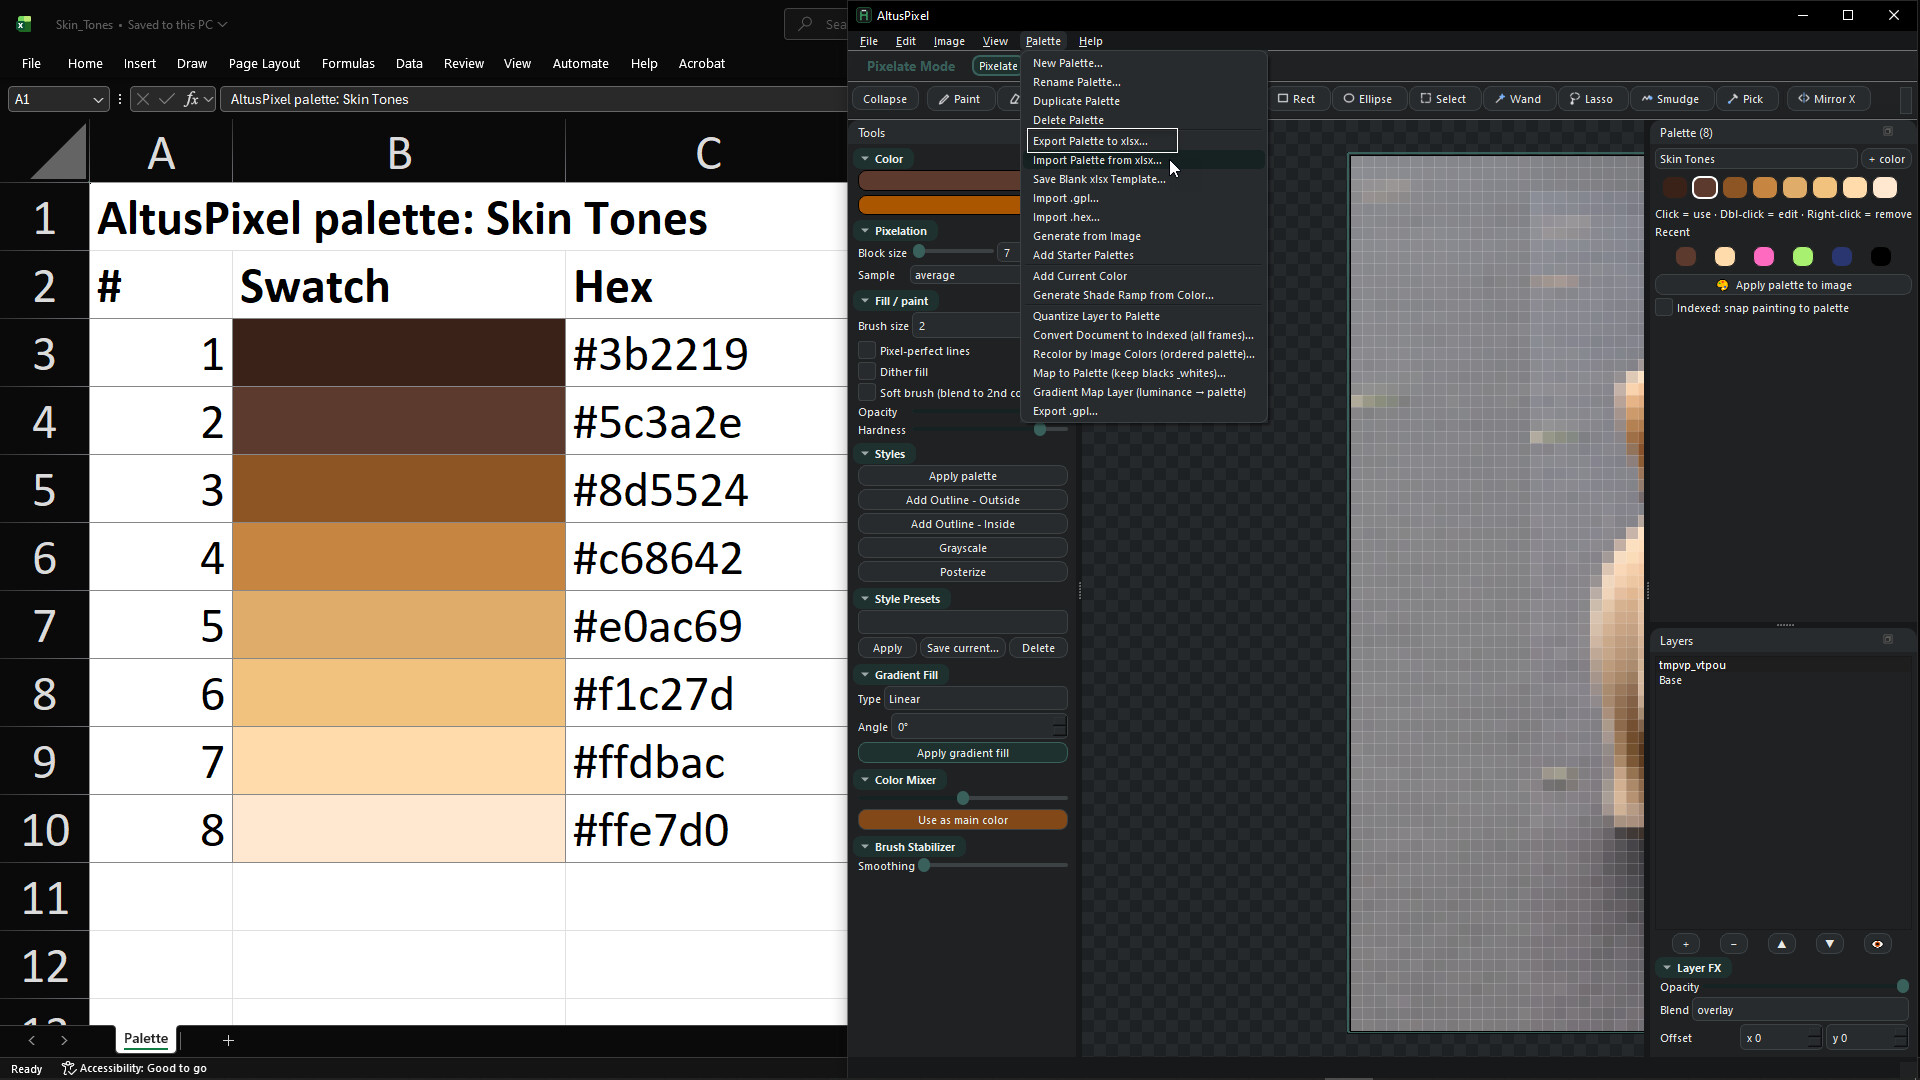Pick the green recent color swatch
The image size is (1920, 1080).
pyautogui.click(x=1803, y=257)
